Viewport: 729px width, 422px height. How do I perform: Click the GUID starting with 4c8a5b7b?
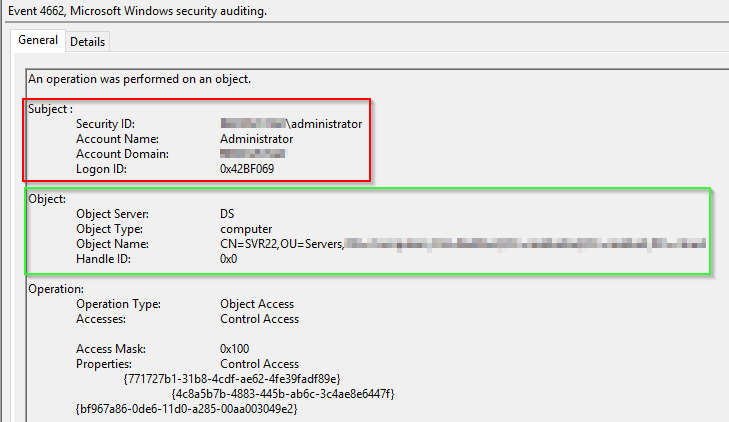(283, 394)
